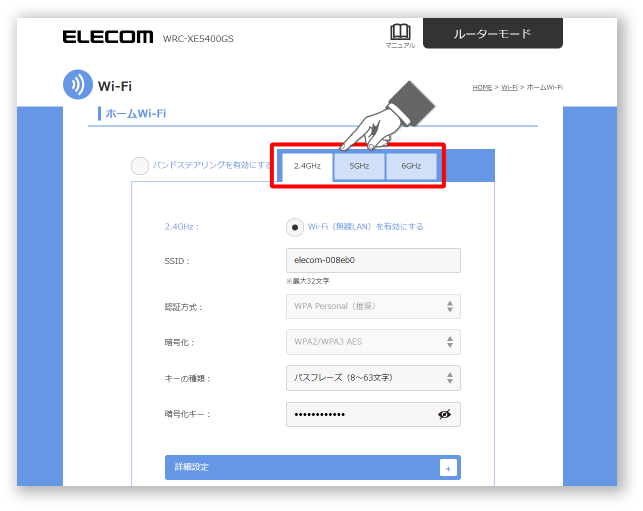Click the 暗号化キー password field
This screenshot has width=643, height=511.
coord(373,414)
